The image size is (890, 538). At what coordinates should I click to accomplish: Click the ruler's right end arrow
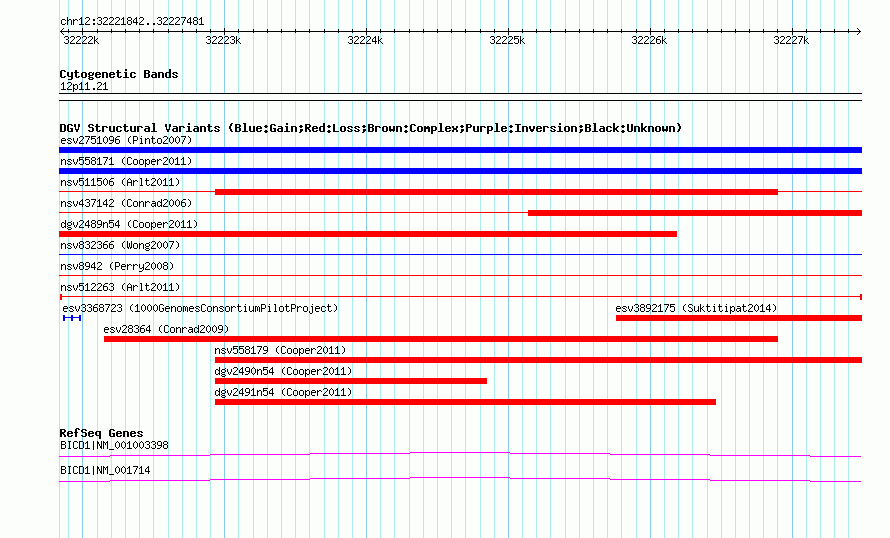click(859, 32)
